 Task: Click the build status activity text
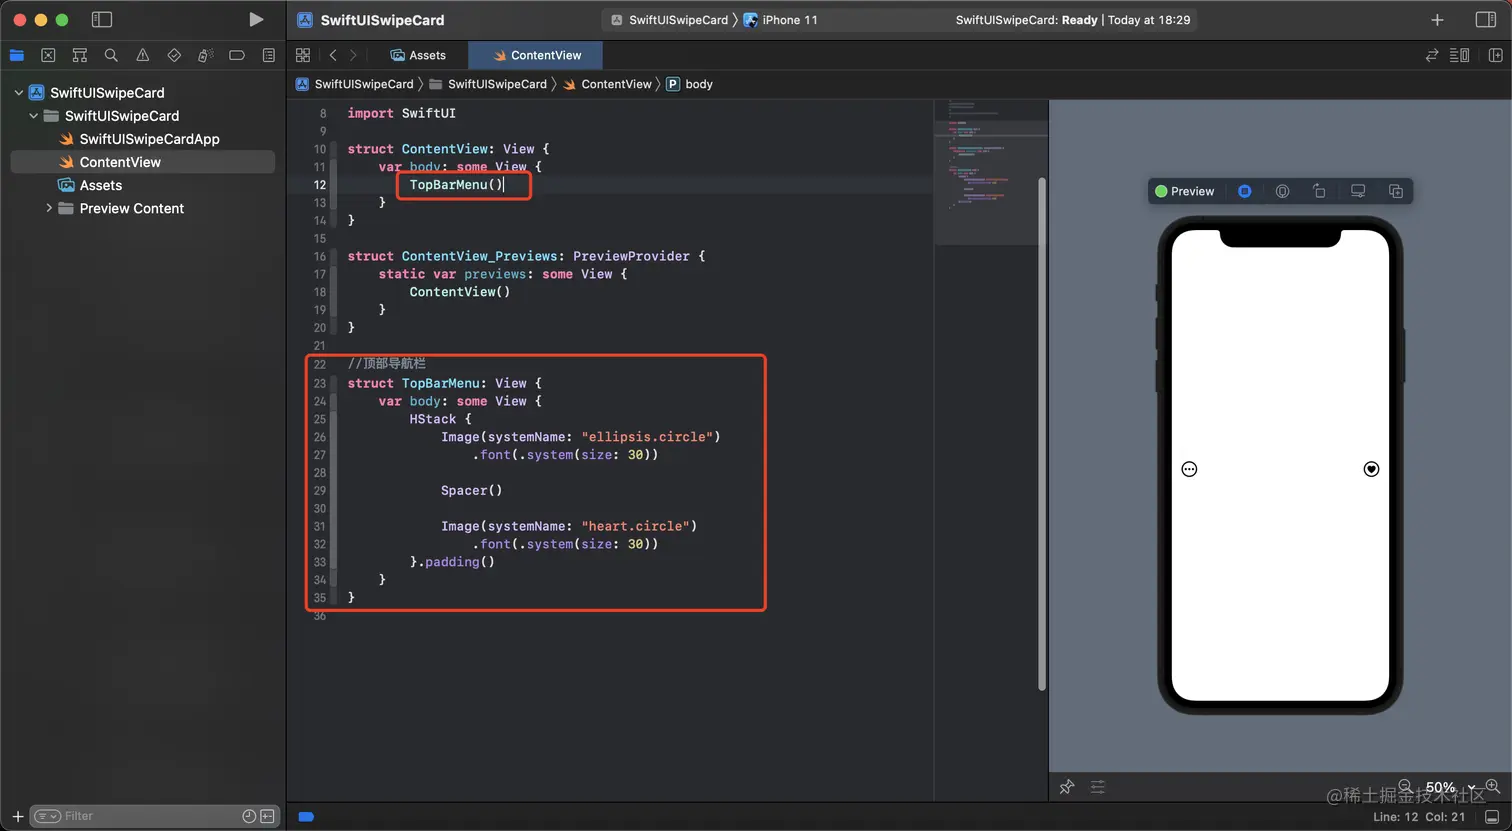pyautogui.click(x=1072, y=20)
